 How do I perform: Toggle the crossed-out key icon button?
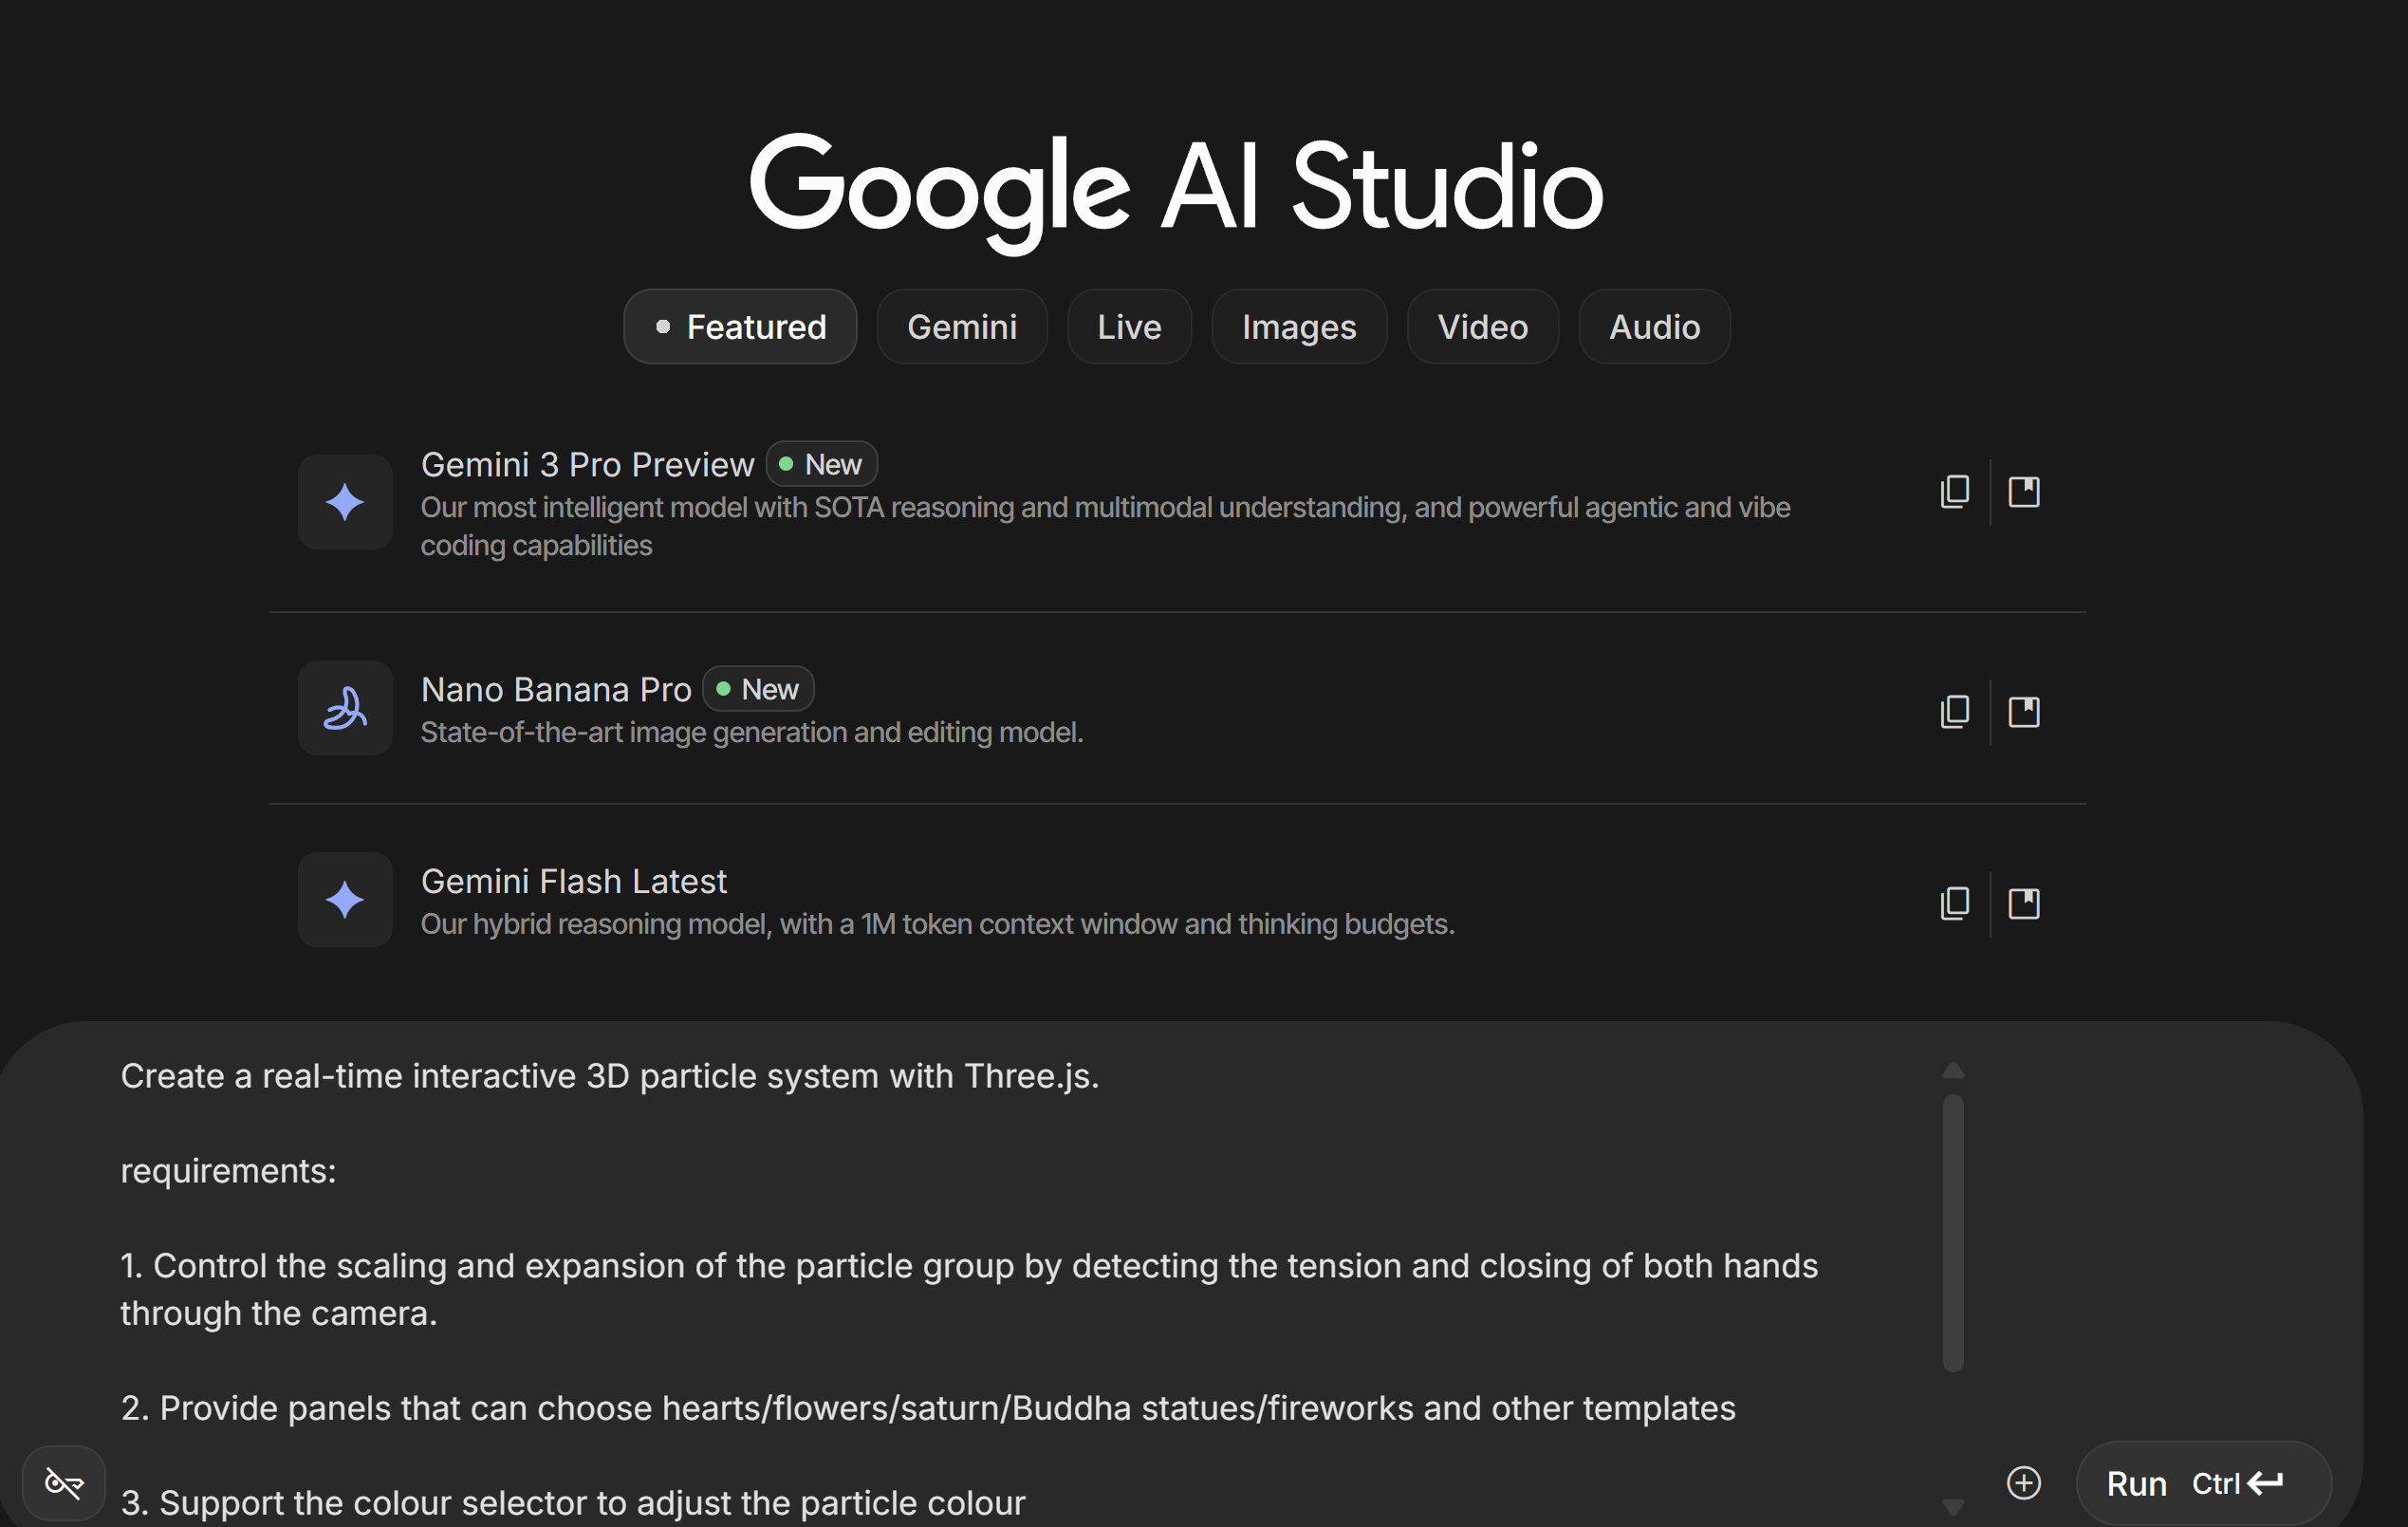64,1483
